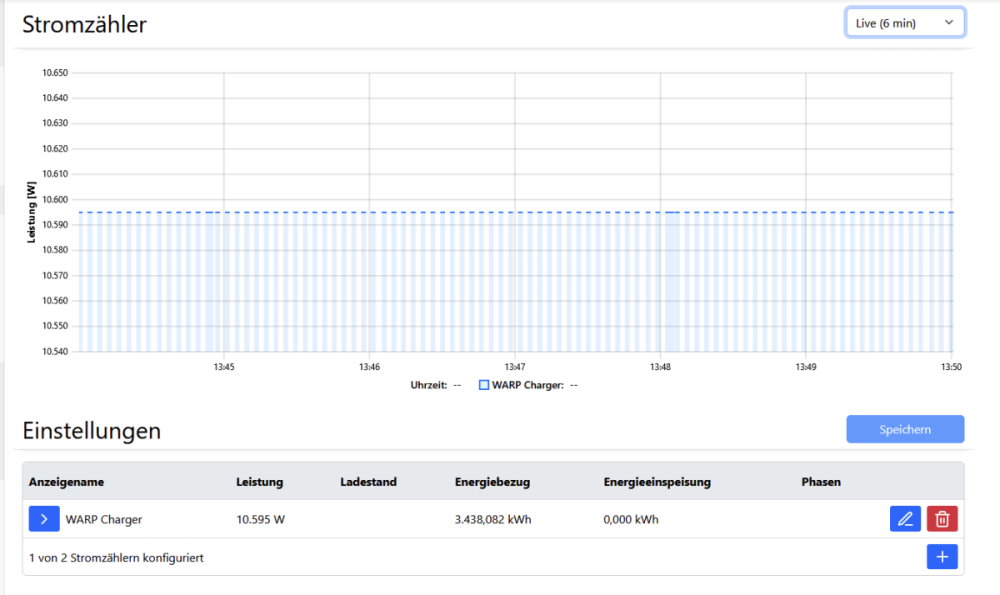Open the Live (6 min) time range dropdown
The width and height of the screenshot is (1000, 595).
coord(904,23)
